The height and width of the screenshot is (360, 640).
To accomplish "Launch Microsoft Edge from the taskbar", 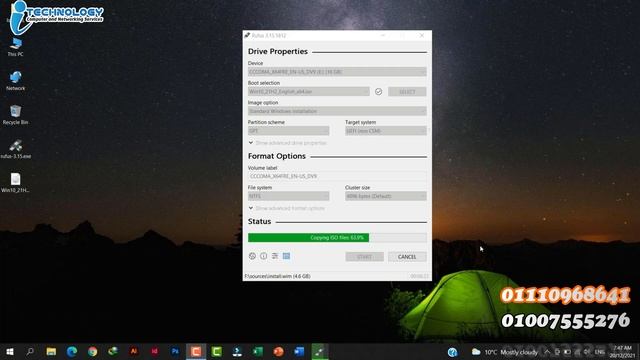I will point(72,351).
